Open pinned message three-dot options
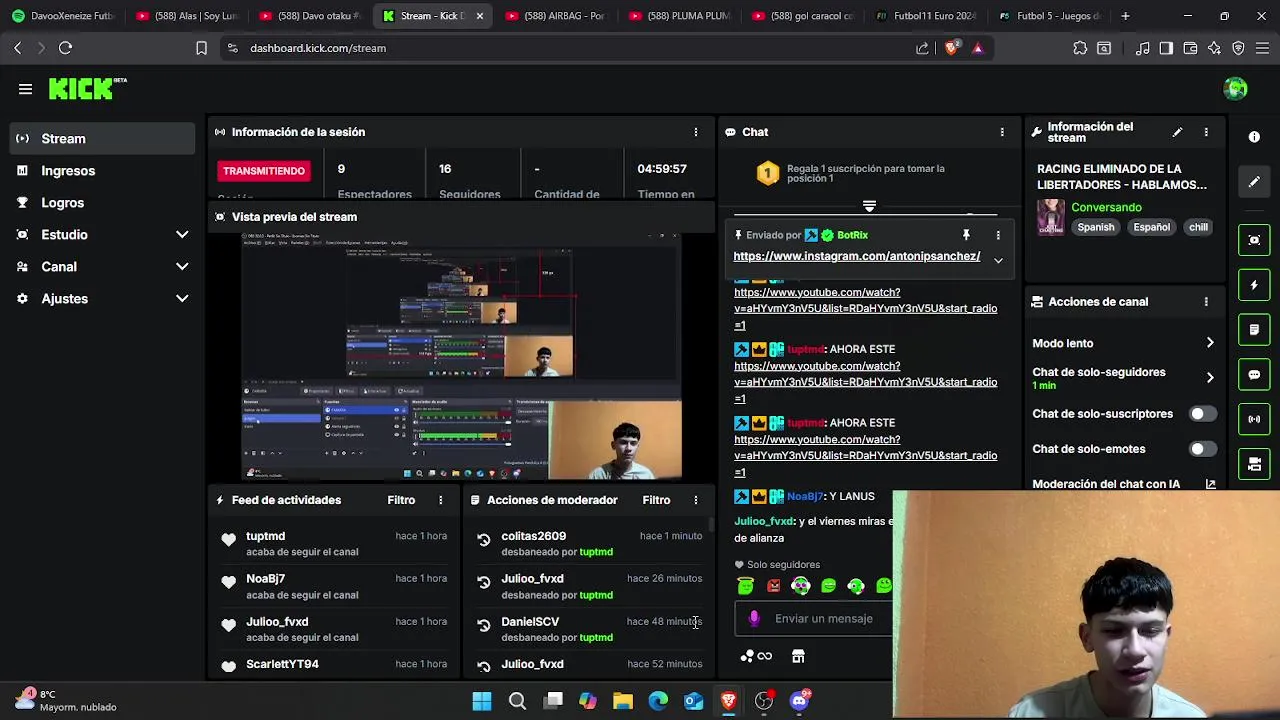The image size is (1280, 720). point(998,235)
